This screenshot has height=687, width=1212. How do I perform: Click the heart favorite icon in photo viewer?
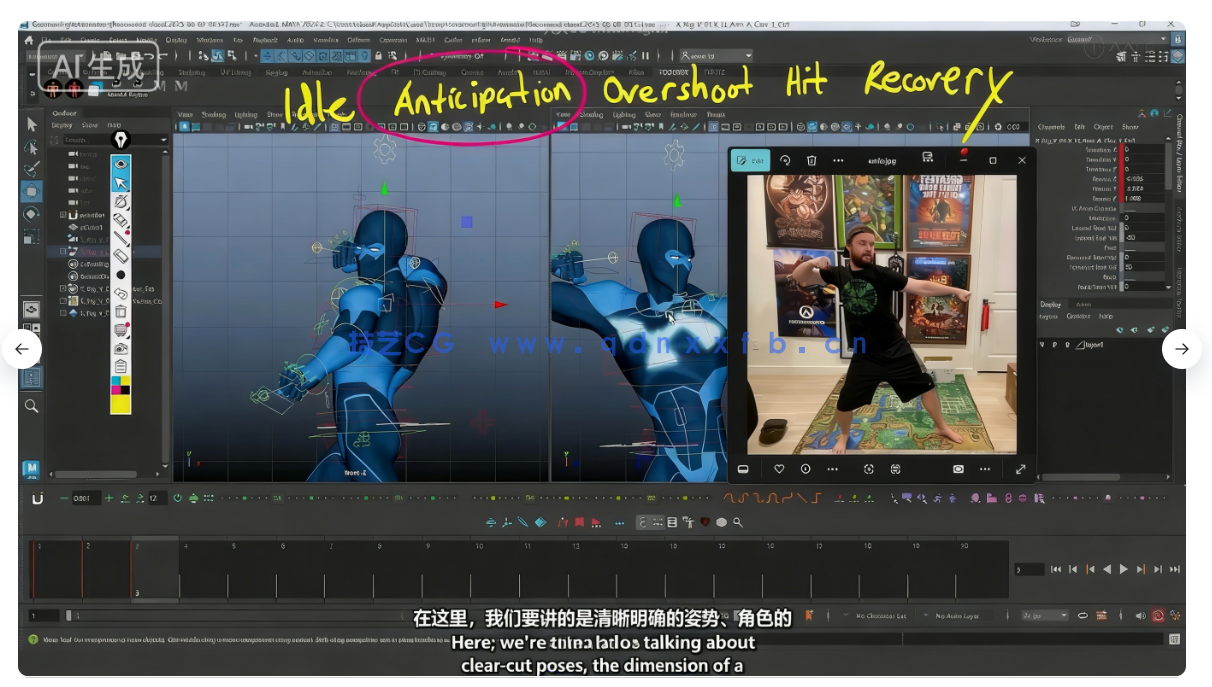[779, 469]
